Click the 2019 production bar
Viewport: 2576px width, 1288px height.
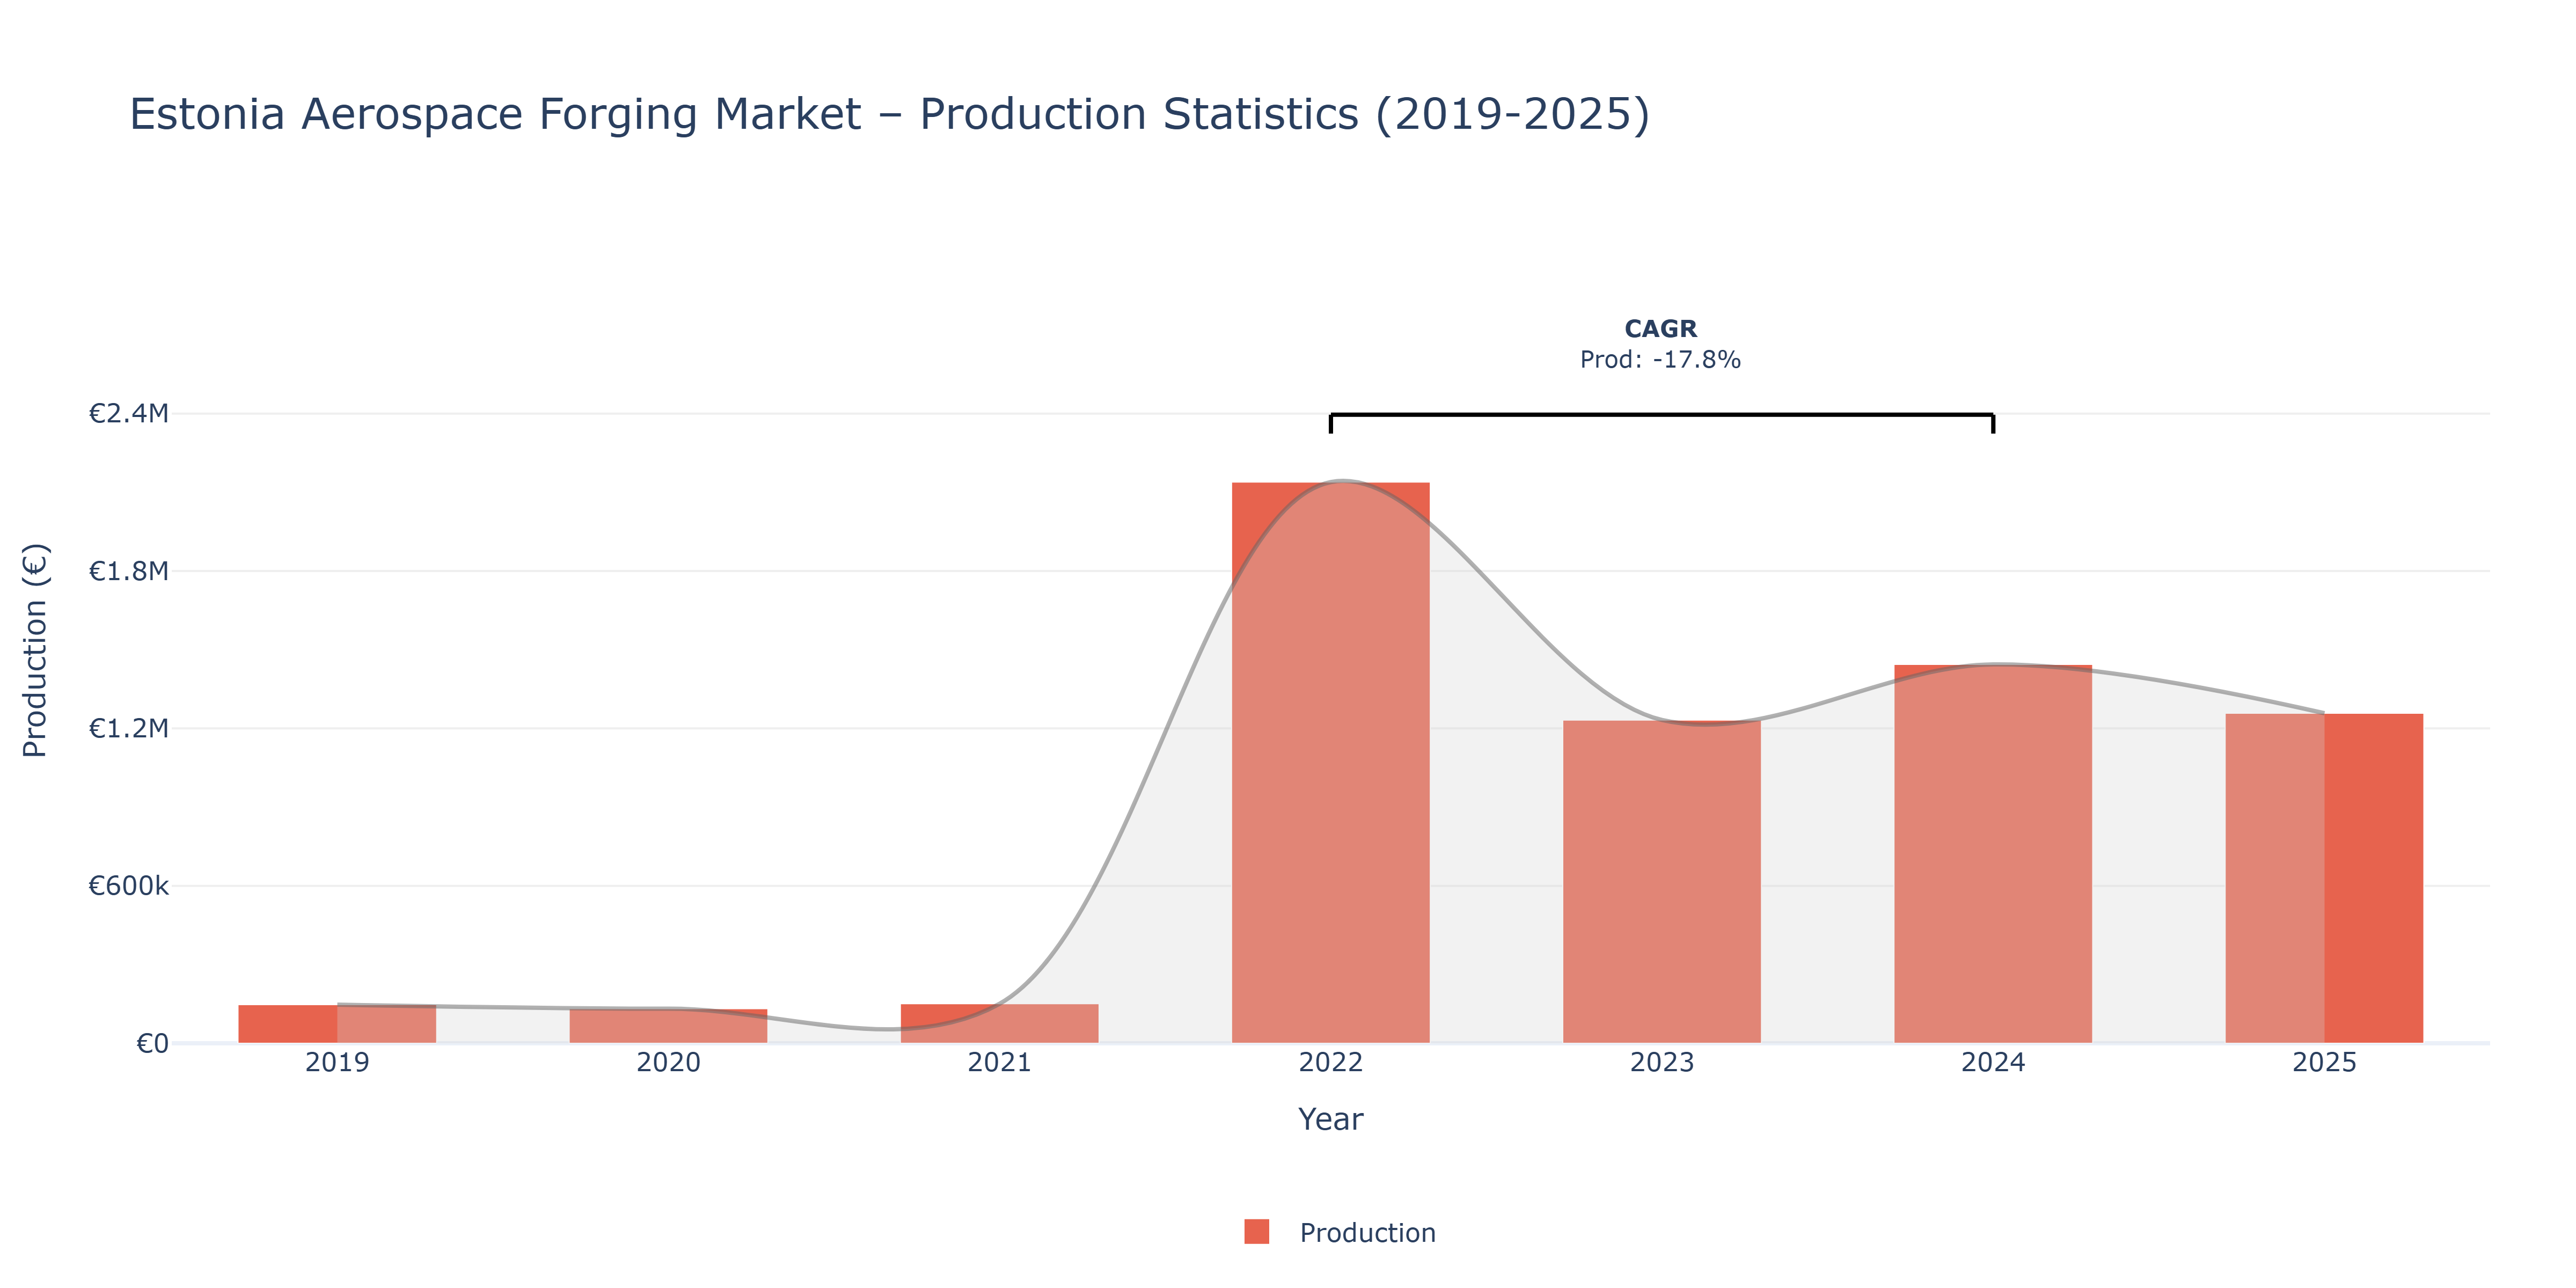pyautogui.click(x=337, y=1024)
